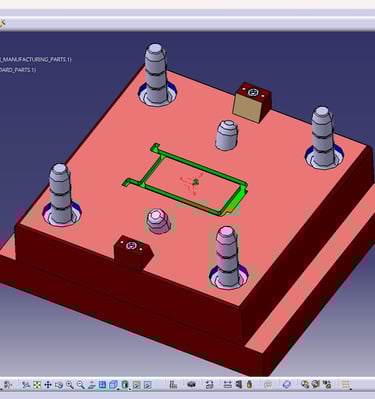Image resolution: width=375 pixels, height=399 pixels.
Task: Open dropdown arrow under shading mode icon
Action: (x=129, y=389)
